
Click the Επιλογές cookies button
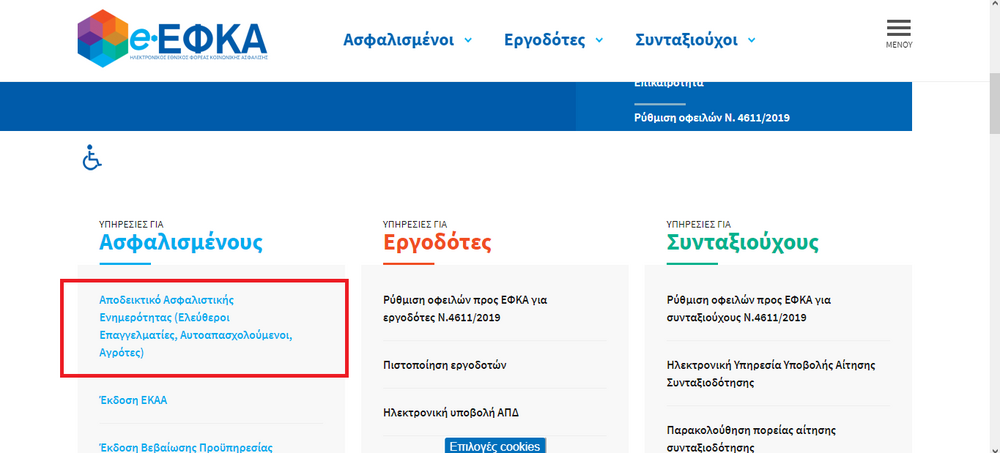click(x=495, y=446)
